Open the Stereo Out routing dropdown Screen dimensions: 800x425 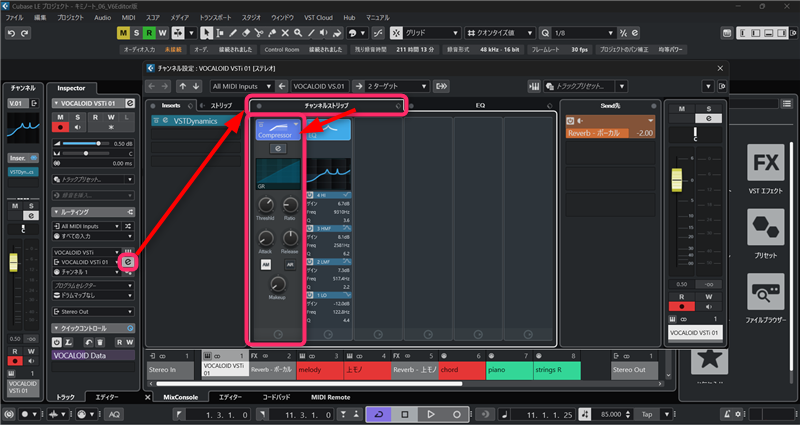coord(93,311)
